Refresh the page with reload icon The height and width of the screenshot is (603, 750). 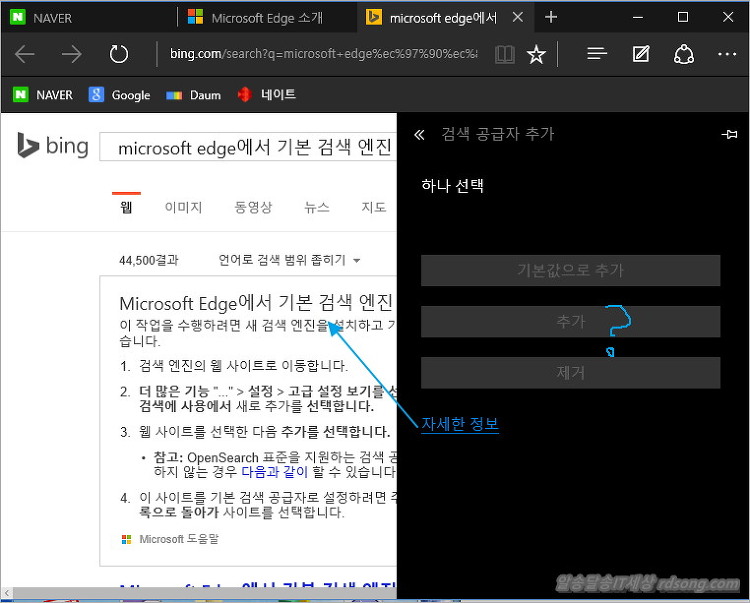click(119, 54)
